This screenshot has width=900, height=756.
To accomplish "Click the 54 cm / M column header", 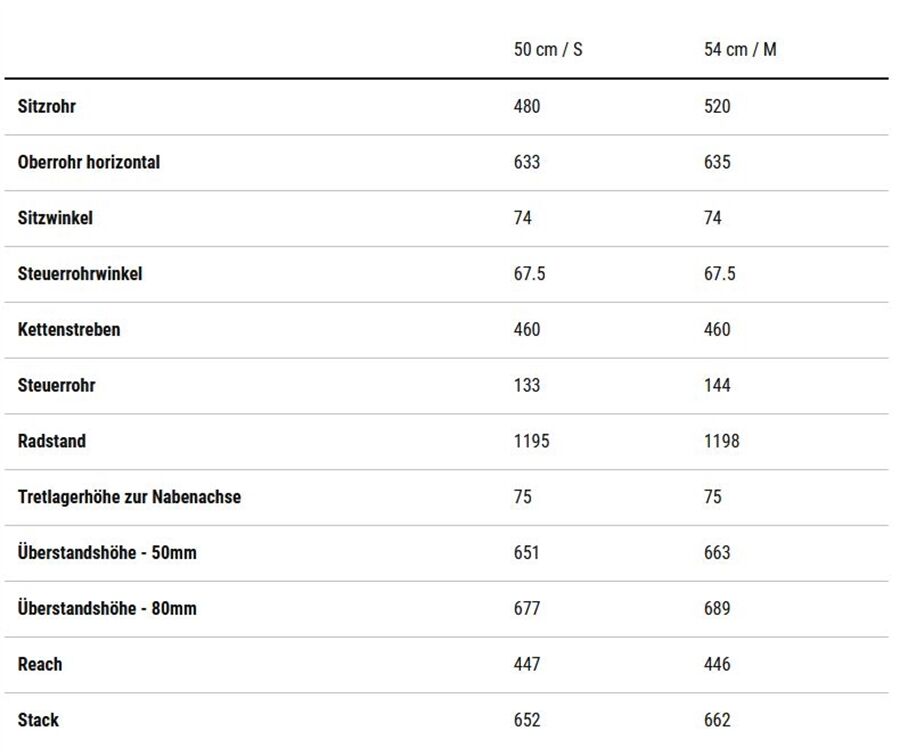I will coord(740,49).
